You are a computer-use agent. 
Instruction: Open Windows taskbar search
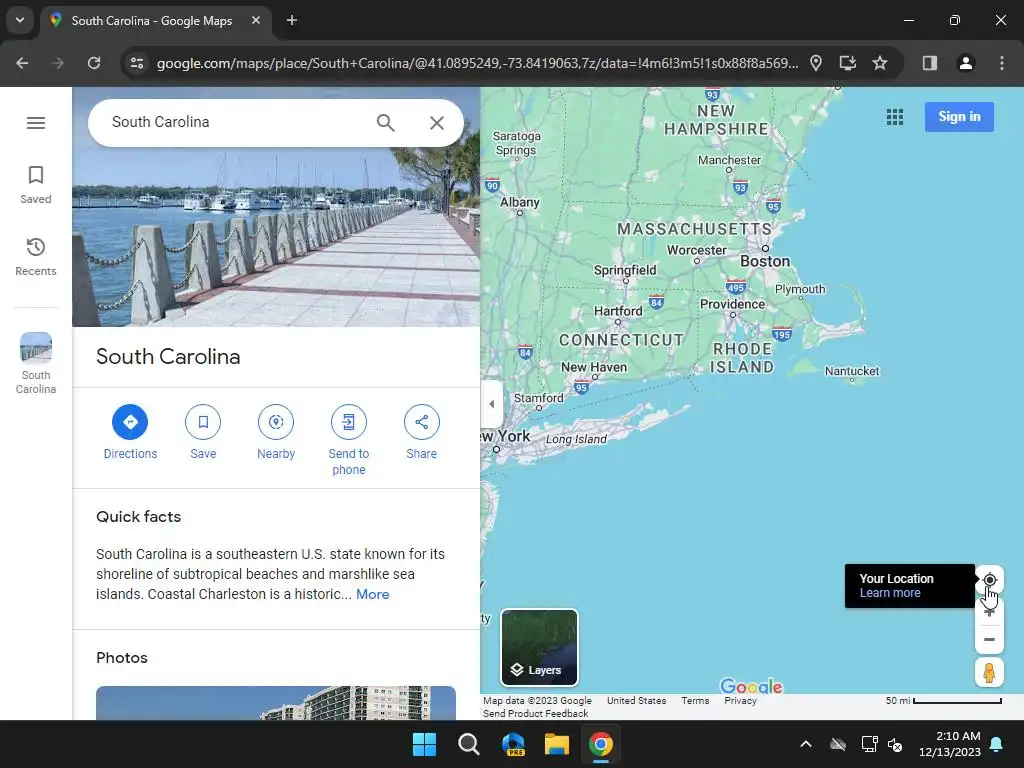click(x=469, y=744)
